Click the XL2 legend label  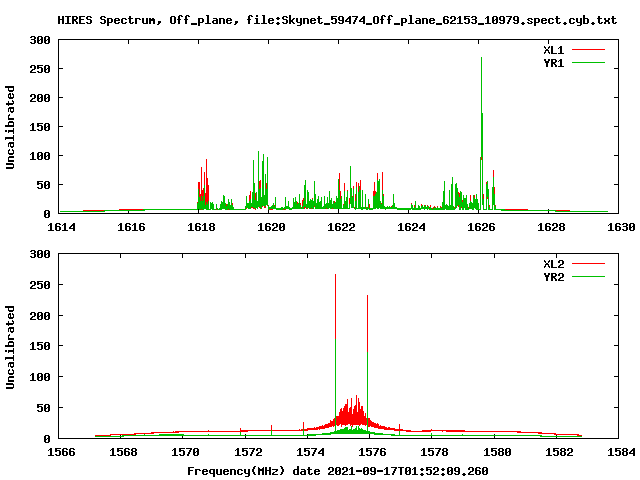coord(553,264)
